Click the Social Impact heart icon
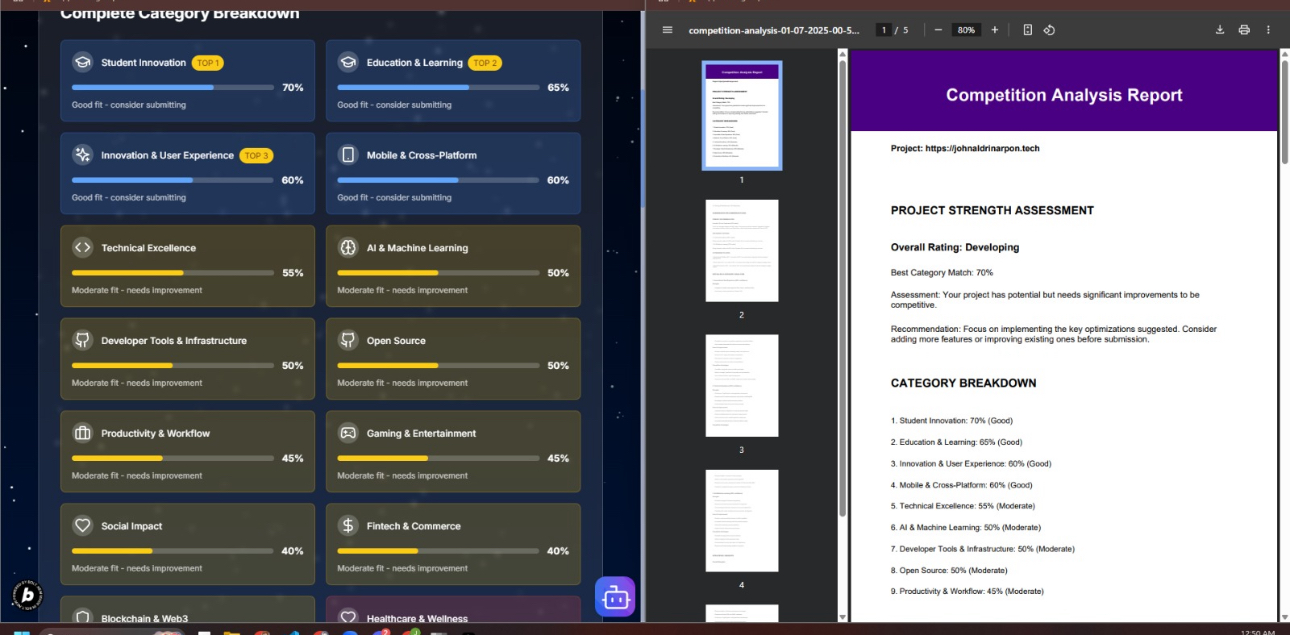The height and width of the screenshot is (635, 1290). [x=82, y=526]
